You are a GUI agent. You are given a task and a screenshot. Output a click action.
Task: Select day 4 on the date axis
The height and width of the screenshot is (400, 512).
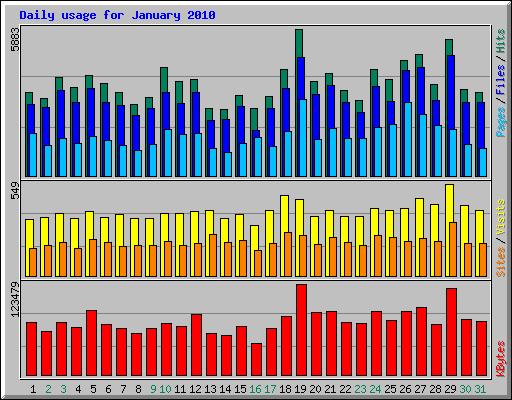point(78,389)
